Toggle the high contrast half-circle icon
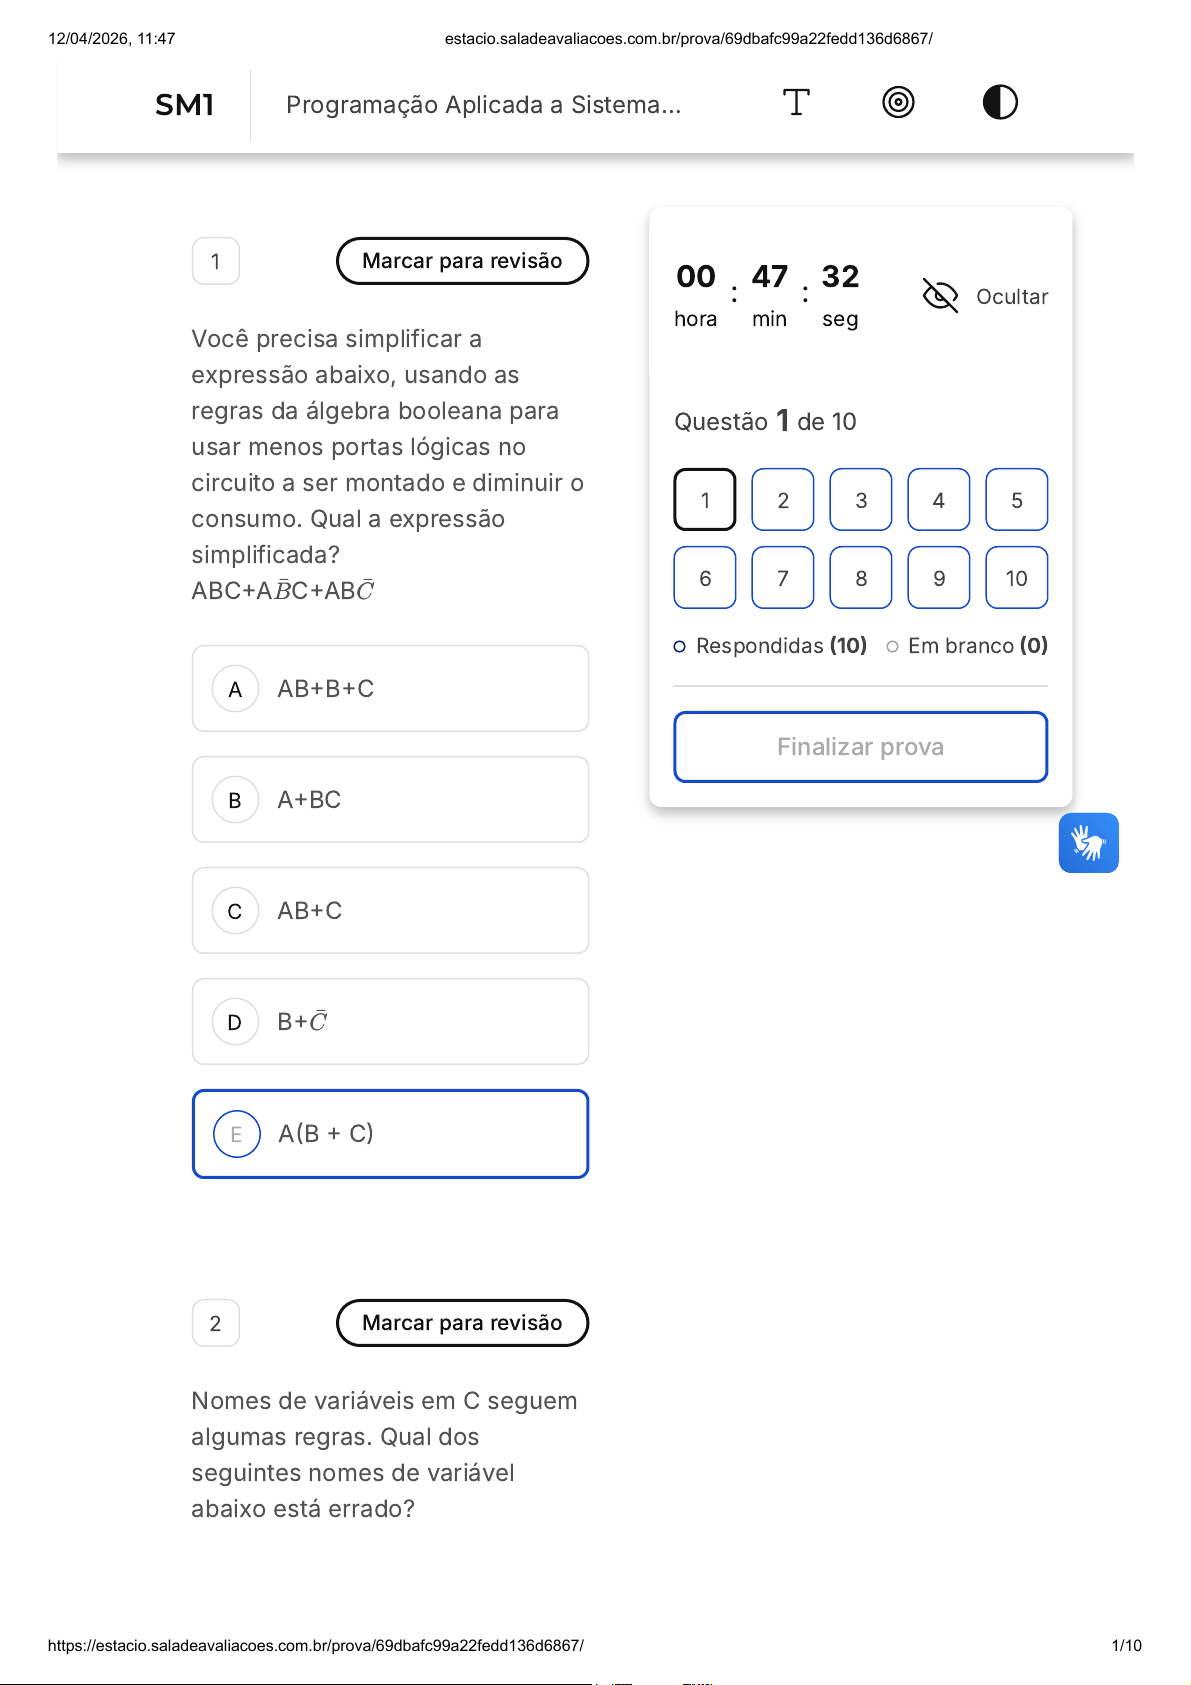Viewport: 1191px width, 1685px height. click(x=1000, y=102)
